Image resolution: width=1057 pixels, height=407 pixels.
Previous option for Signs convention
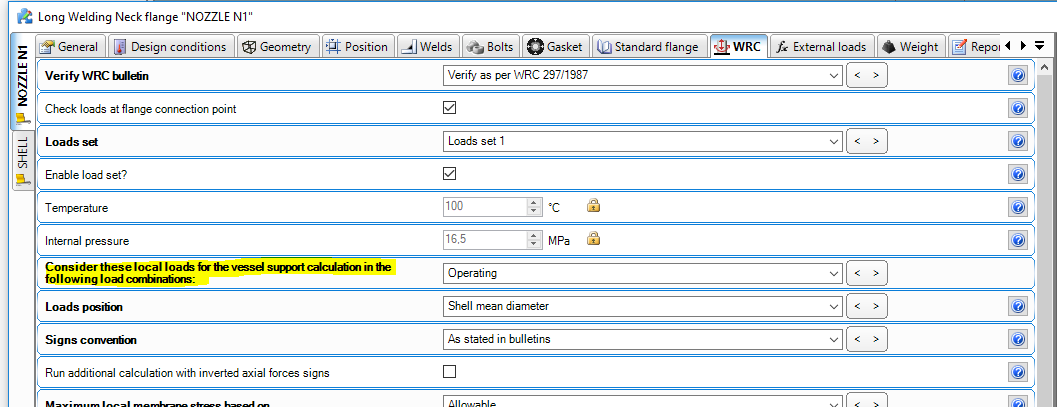(x=857, y=339)
